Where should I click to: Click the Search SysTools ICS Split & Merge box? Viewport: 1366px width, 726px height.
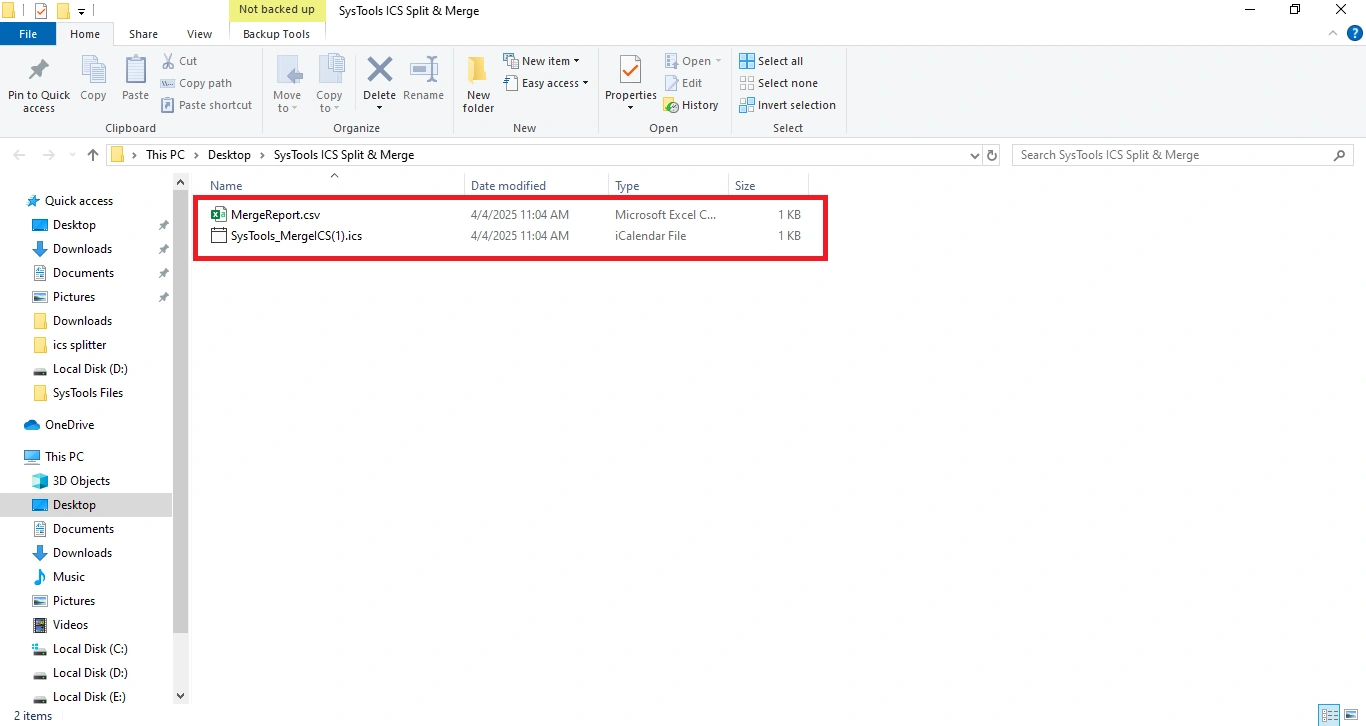click(x=1183, y=155)
